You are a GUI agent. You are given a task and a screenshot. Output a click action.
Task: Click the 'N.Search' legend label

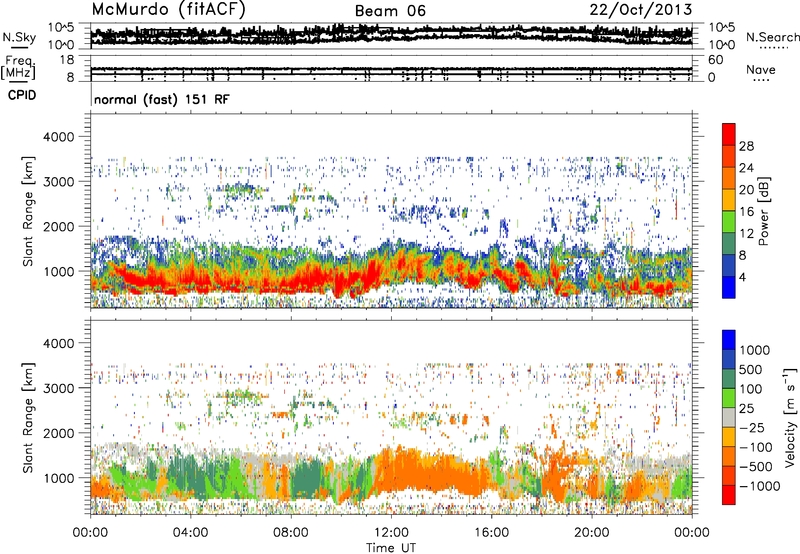coord(772,37)
